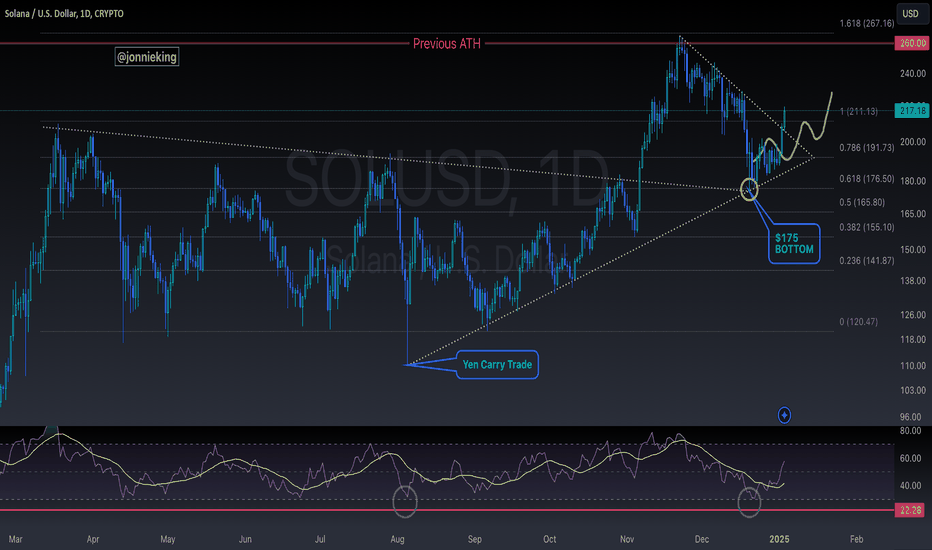Image resolution: width=932 pixels, height=550 pixels.
Task: Click the lightning event icon near January 2025
Action: [x=784, y=415]
